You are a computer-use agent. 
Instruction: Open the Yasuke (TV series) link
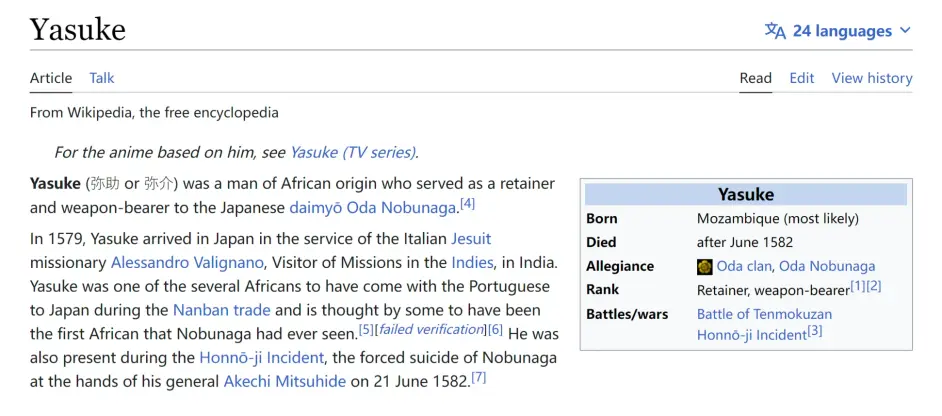352,152
